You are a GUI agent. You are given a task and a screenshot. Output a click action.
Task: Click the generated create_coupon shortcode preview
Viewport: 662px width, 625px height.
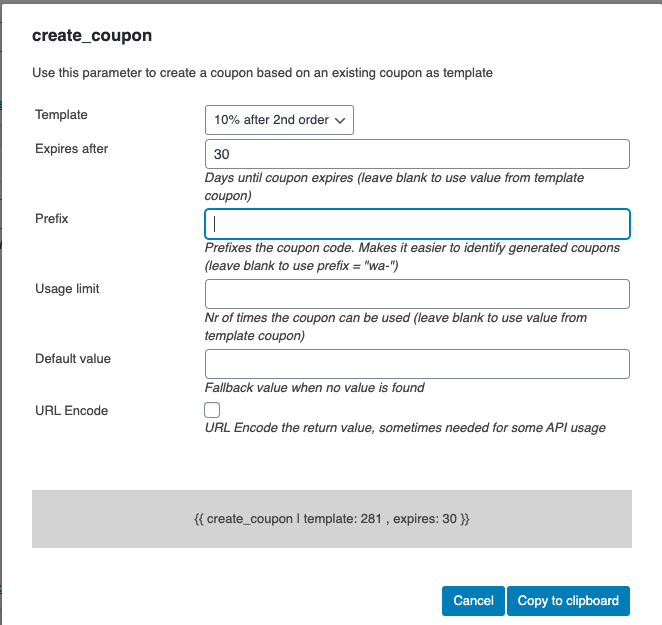point(332,520)
